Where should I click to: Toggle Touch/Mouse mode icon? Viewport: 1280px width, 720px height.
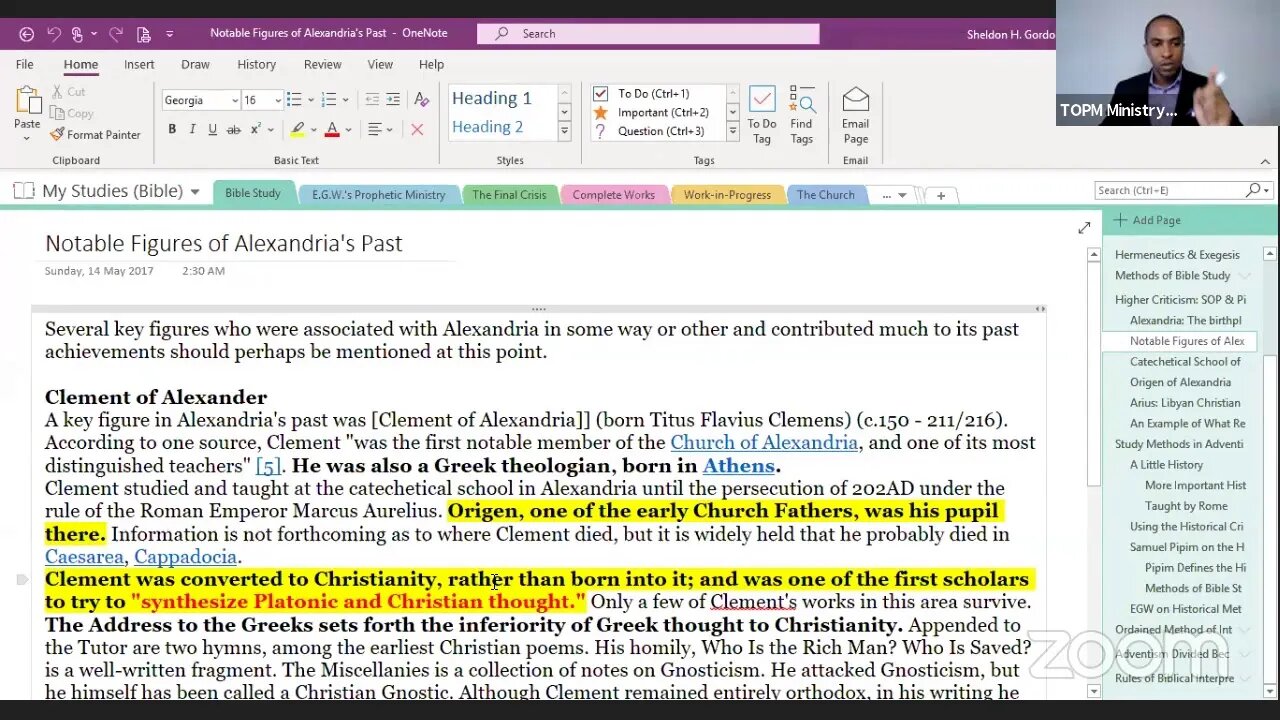click(77, 34)
